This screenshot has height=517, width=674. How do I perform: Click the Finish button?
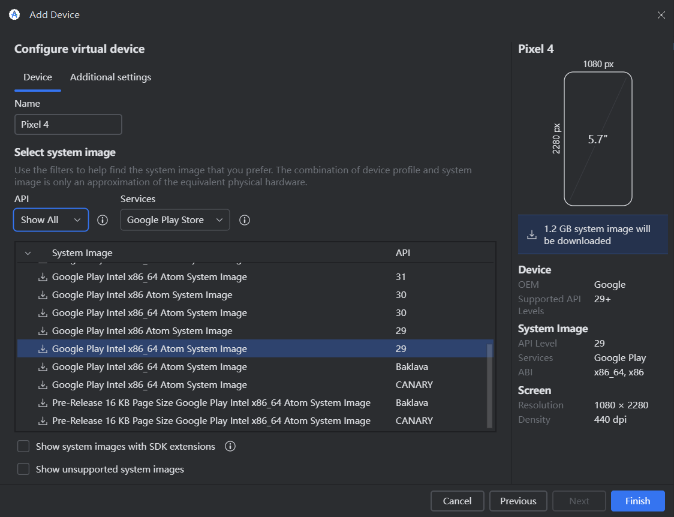[637, 501]
